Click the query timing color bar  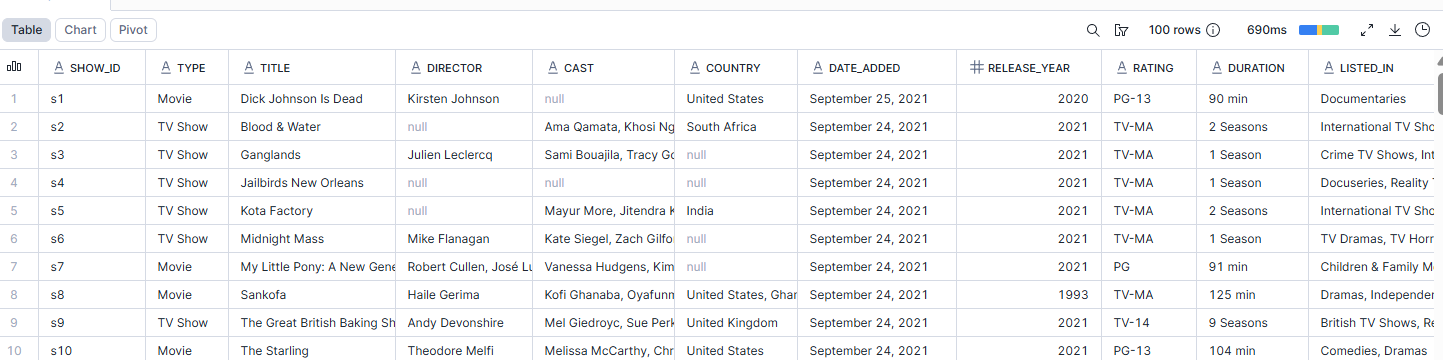click(1319, 30)
